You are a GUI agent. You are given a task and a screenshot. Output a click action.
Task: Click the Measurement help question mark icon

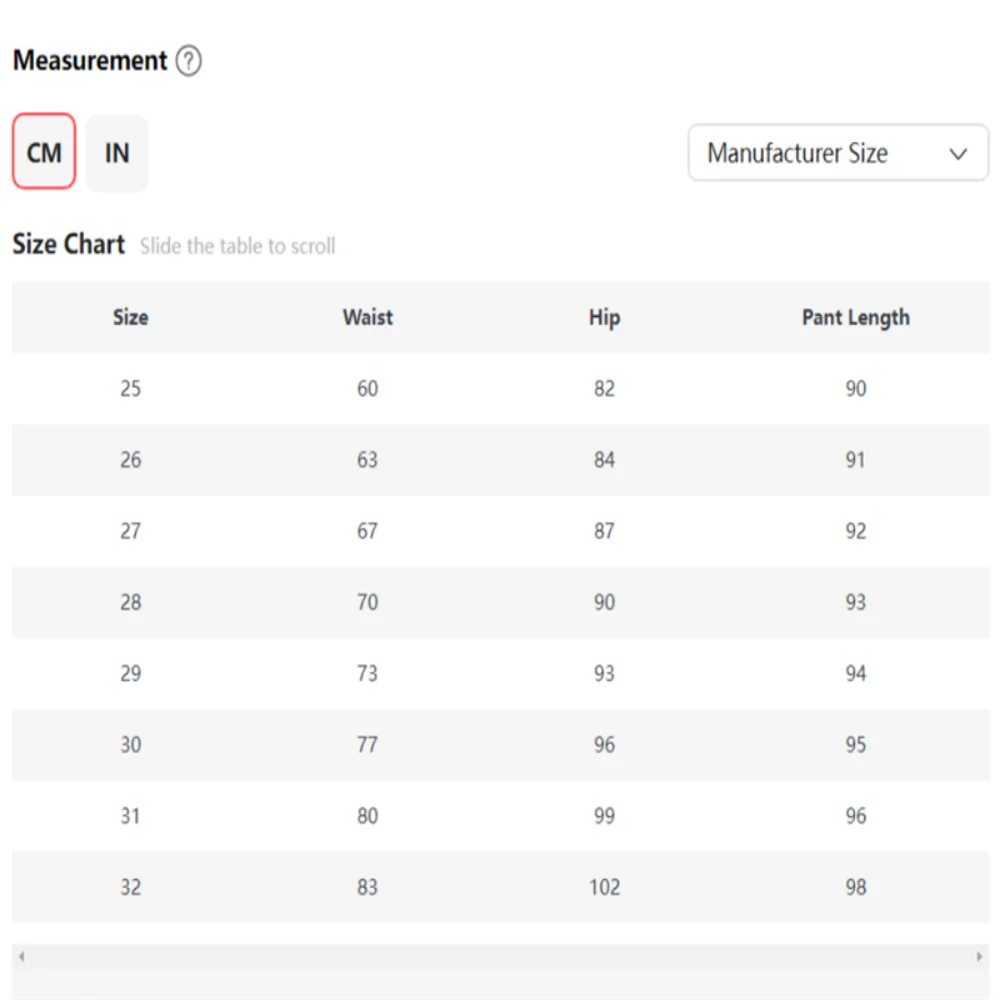[x=189, y=61]
